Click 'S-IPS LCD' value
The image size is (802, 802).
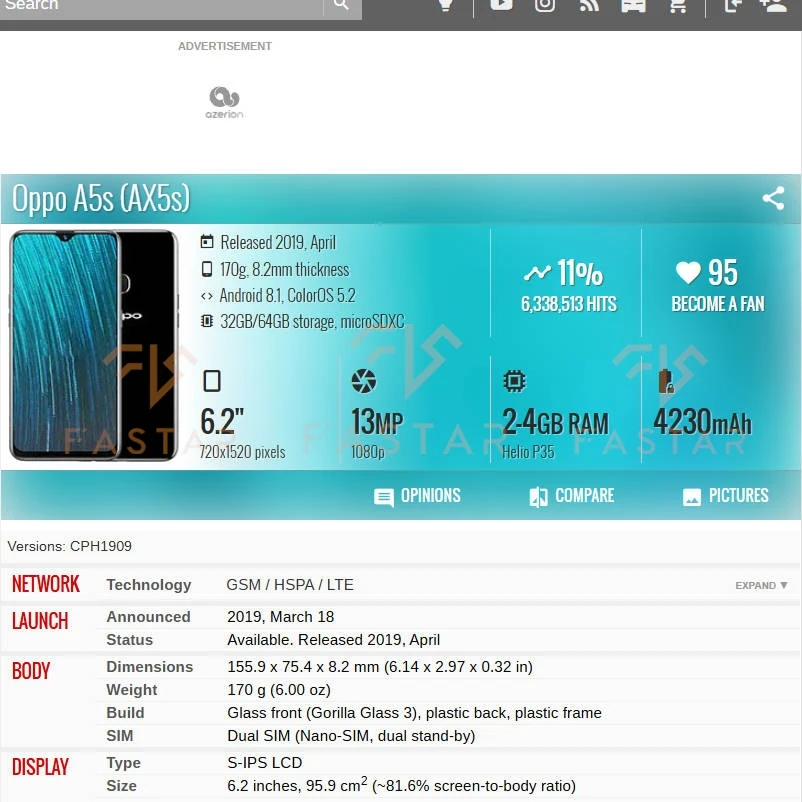click(x=264, y=763)
